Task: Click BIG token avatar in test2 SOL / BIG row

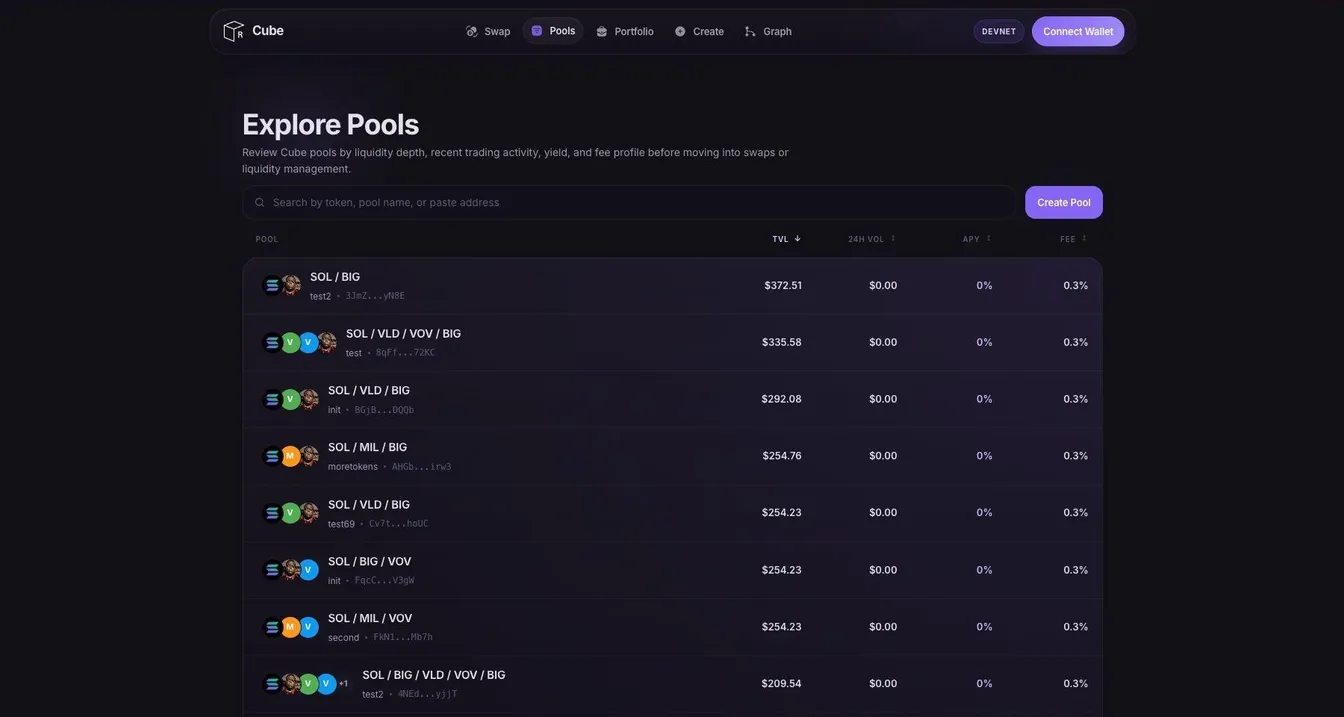Action: (290, 286)
